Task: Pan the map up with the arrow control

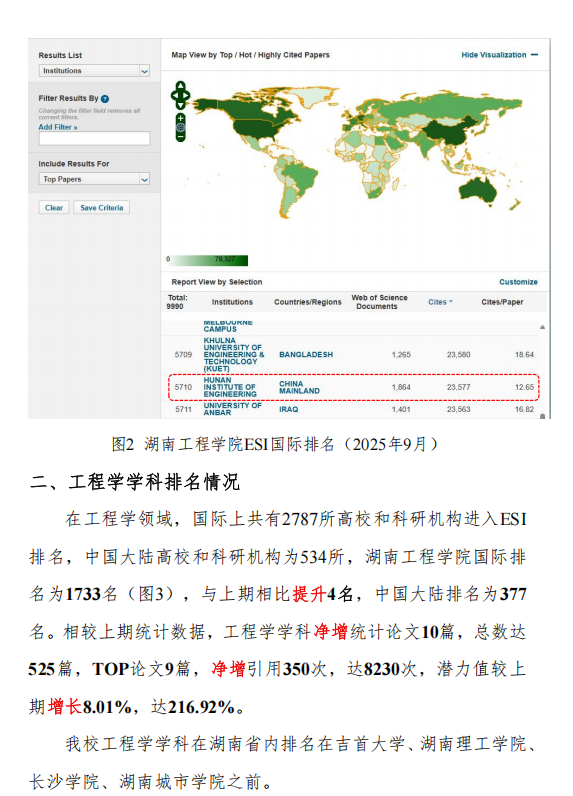Action: point(181,86)
